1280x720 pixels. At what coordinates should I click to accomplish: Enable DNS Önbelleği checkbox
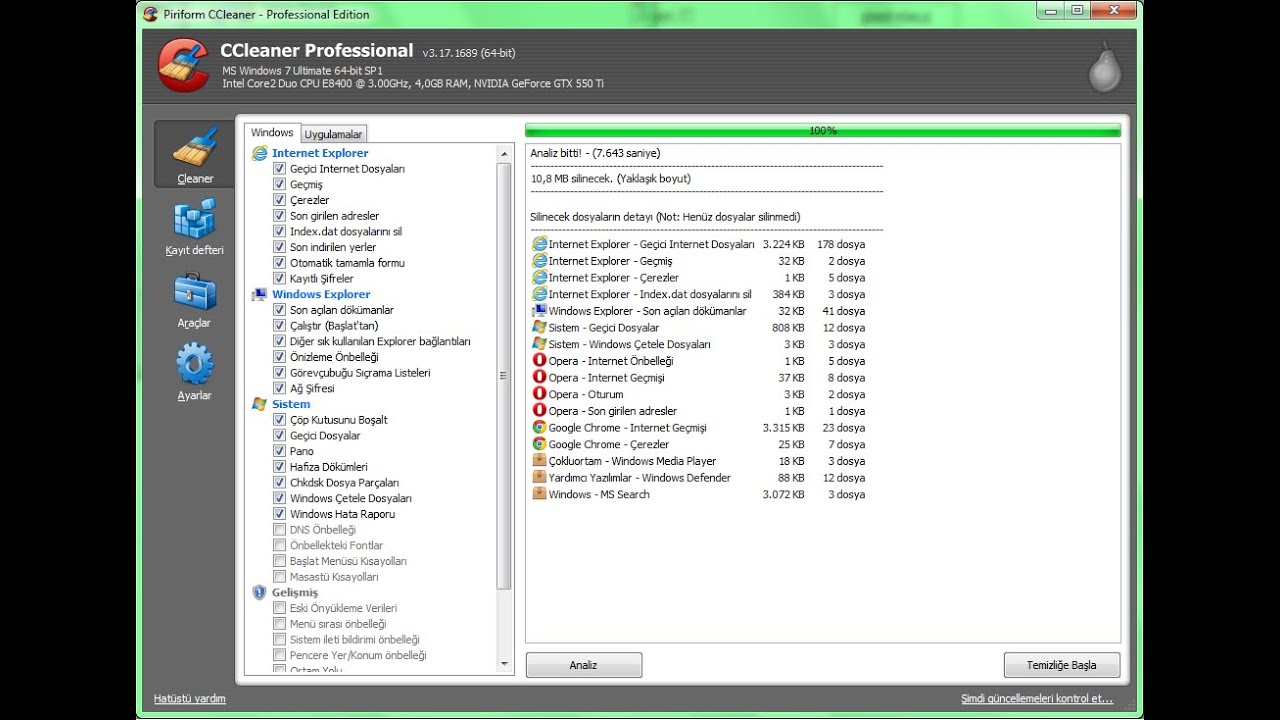[x=280, y=529]
